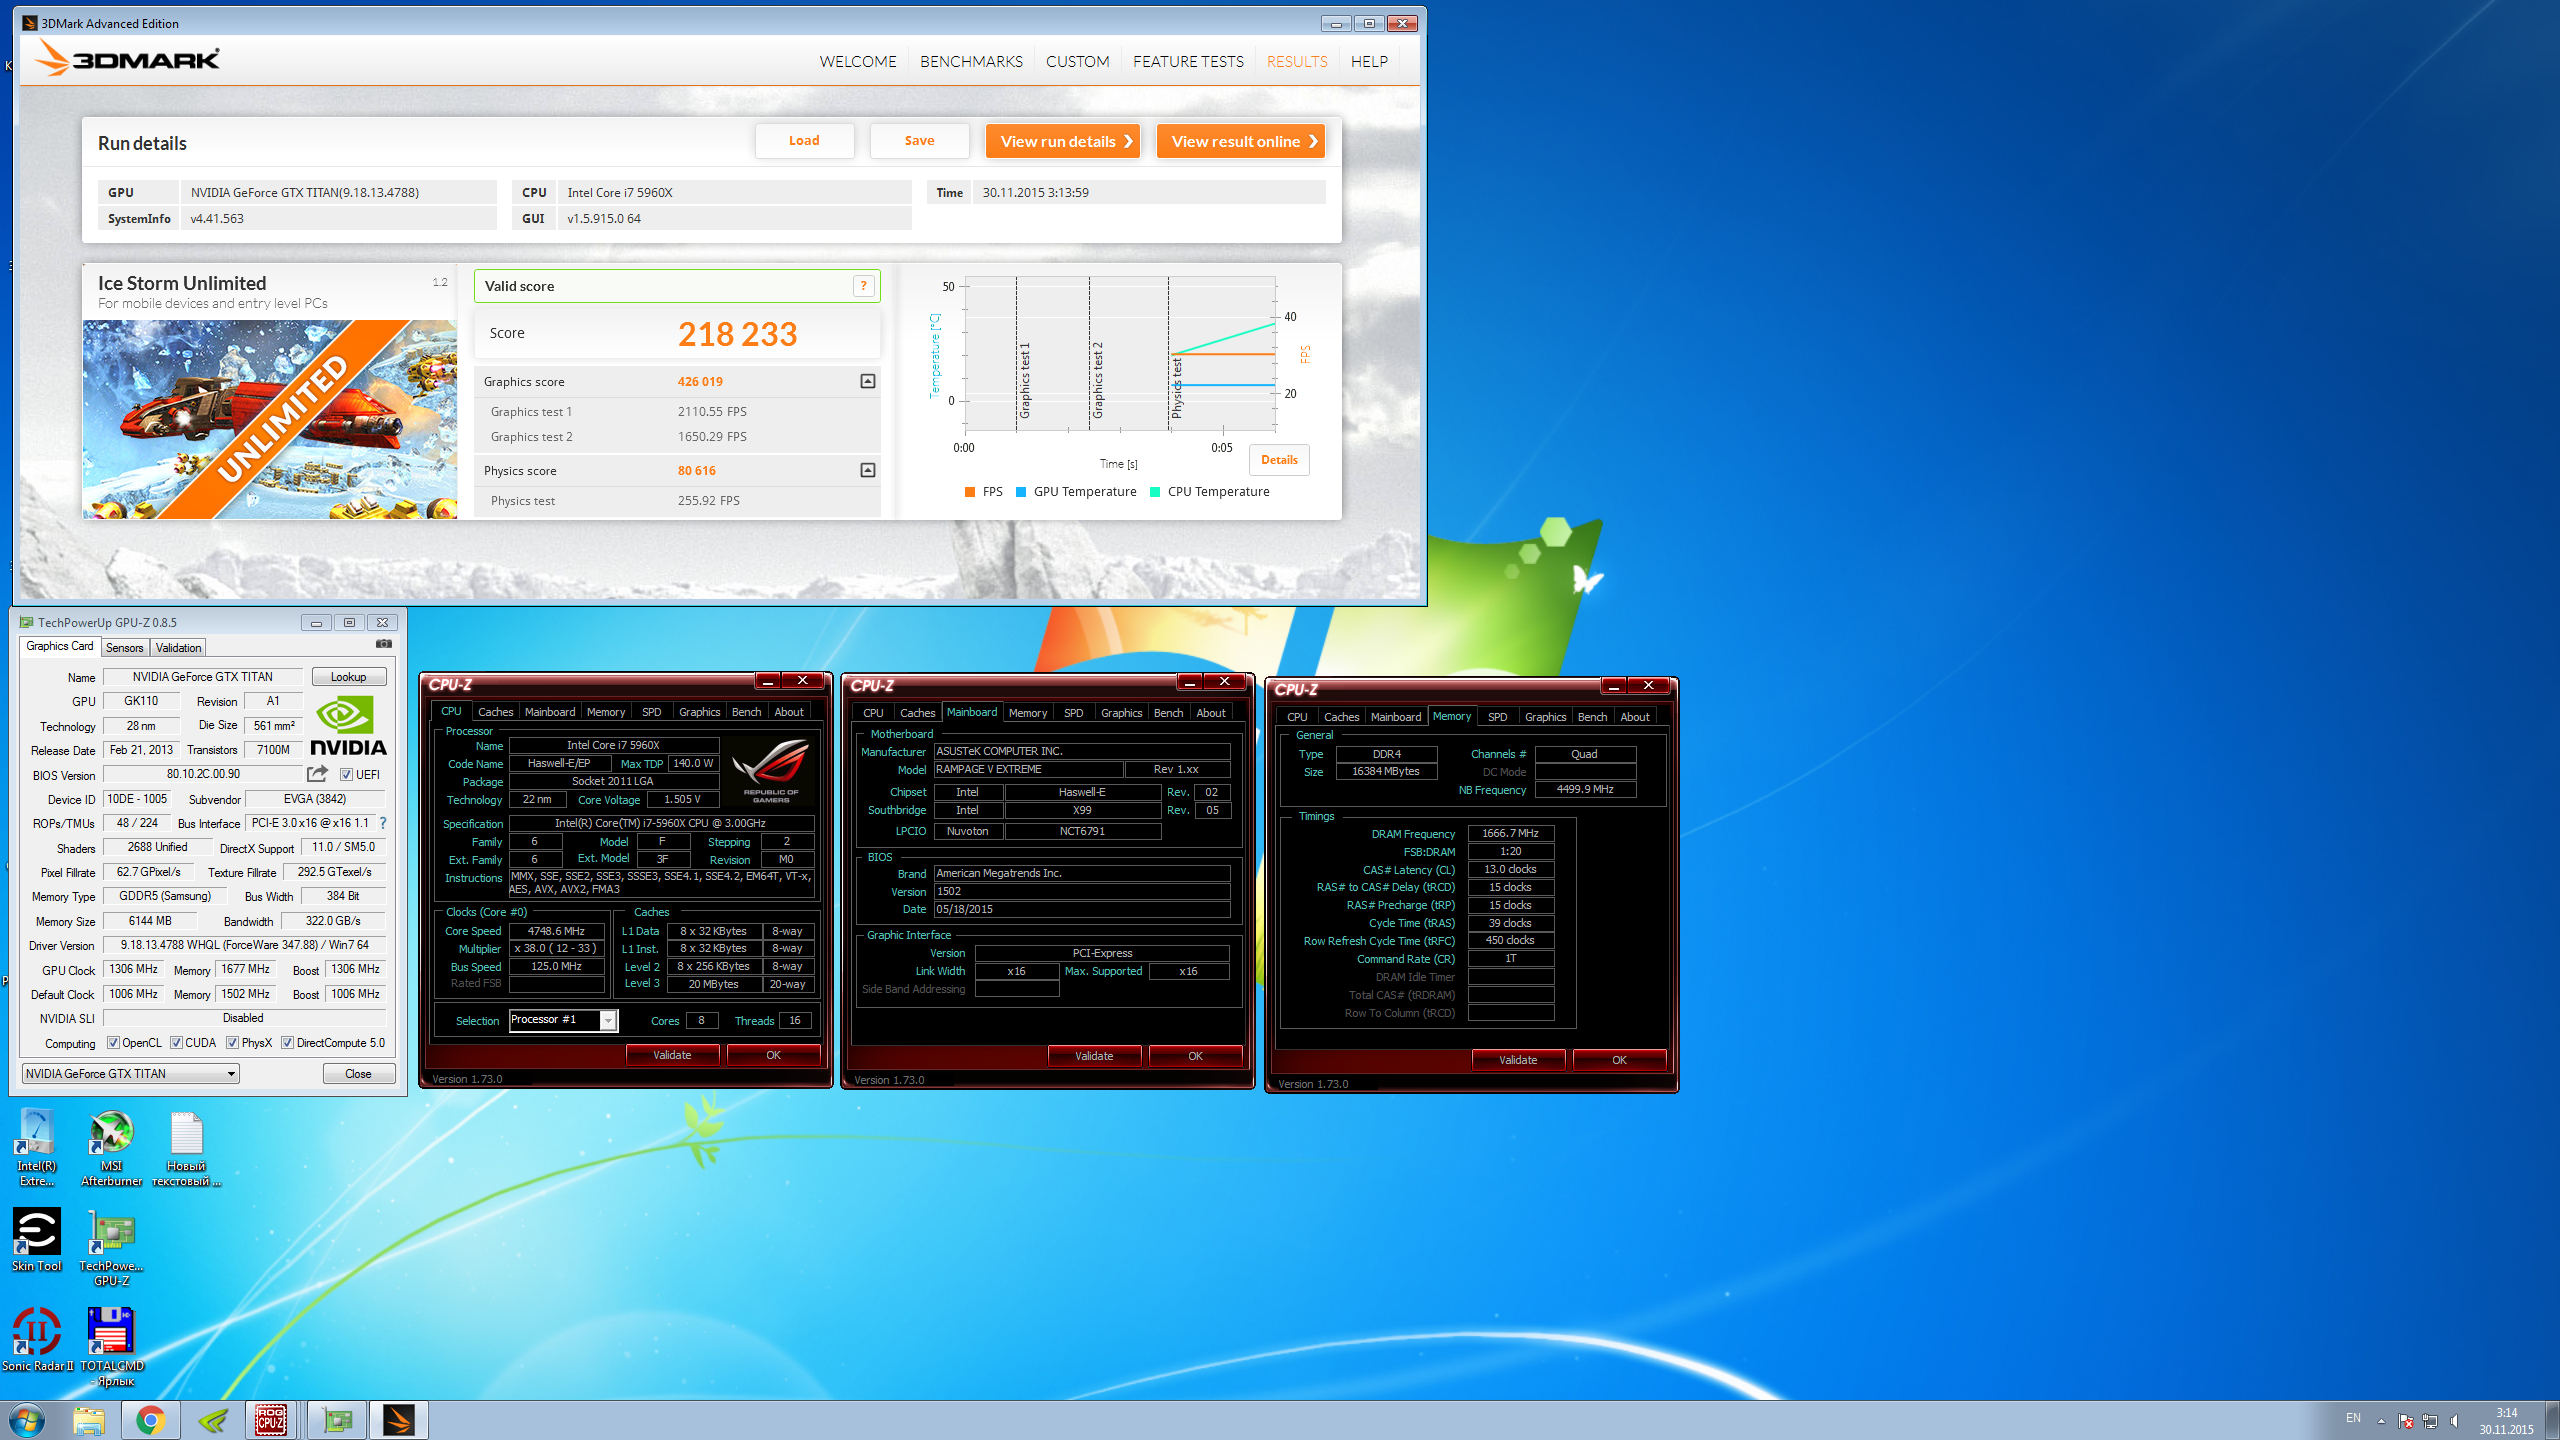Click Save in Run details
Screen dimensions: 2560x1440
[919, 140]
